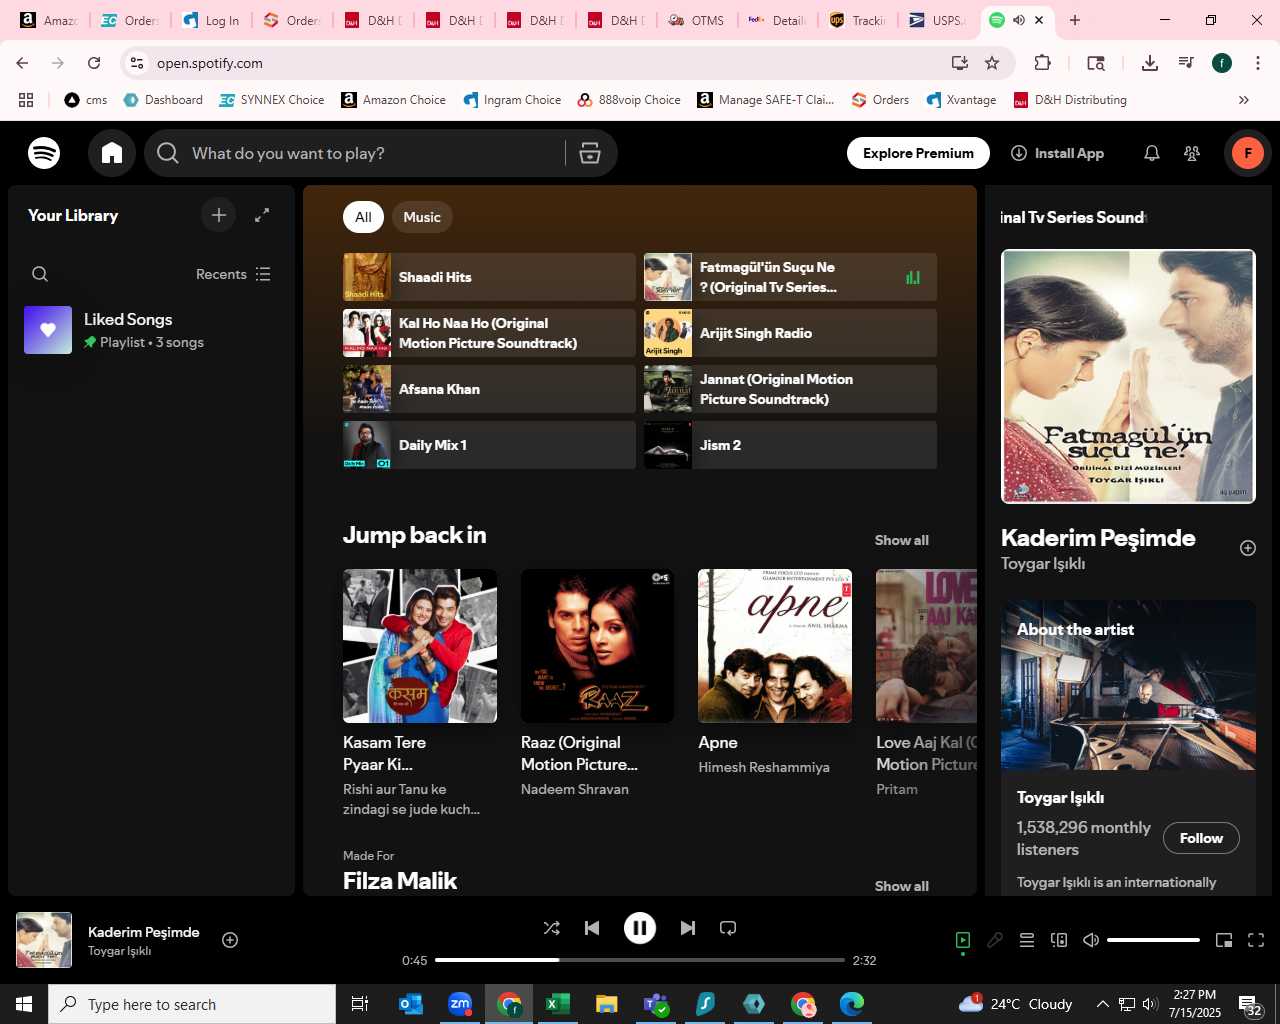
Task: Click Explore Premium button
Action: point(918,153)
